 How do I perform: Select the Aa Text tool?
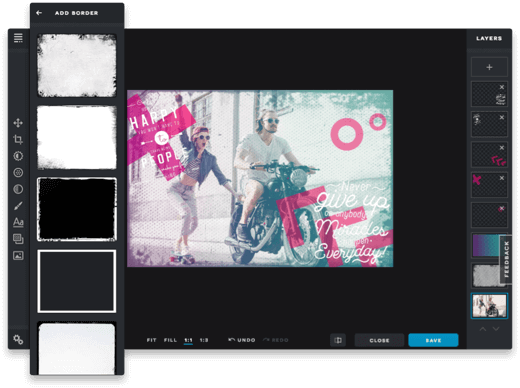[18, 222]
